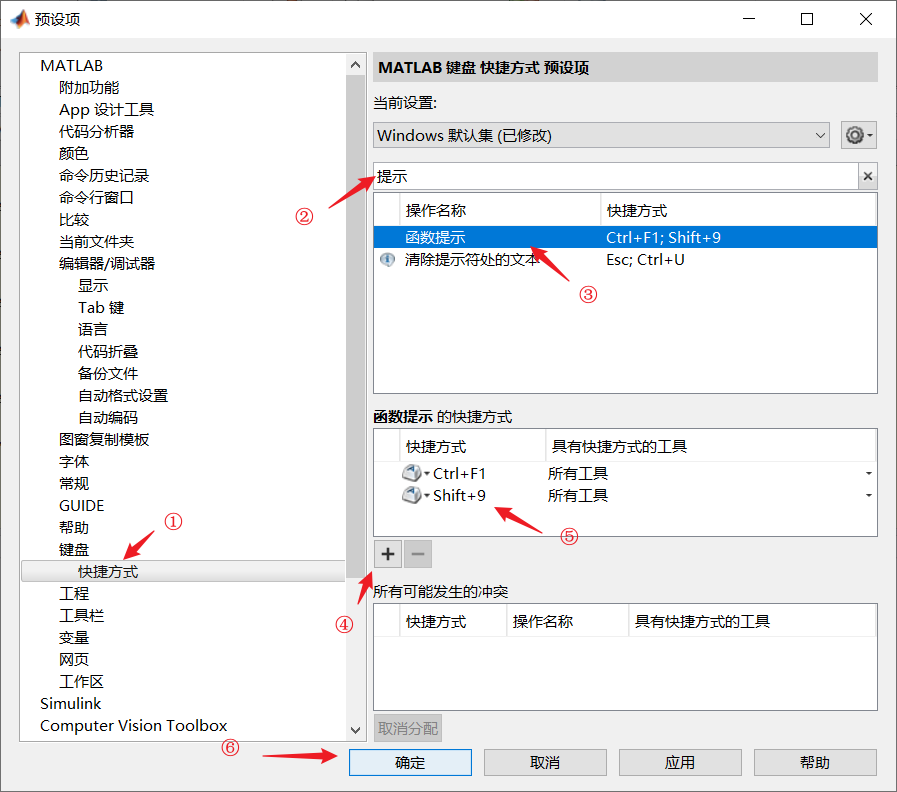Viewport: 897px width, 792px height.
Task: Click the 确定 button
Action: (410, 762)
